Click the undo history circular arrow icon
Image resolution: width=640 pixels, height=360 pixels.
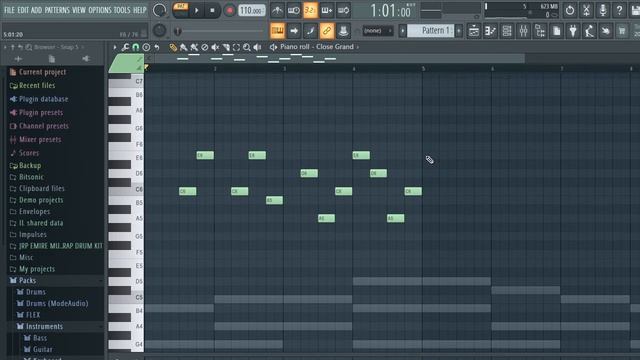pyautogui.click(x=570, y=10)
